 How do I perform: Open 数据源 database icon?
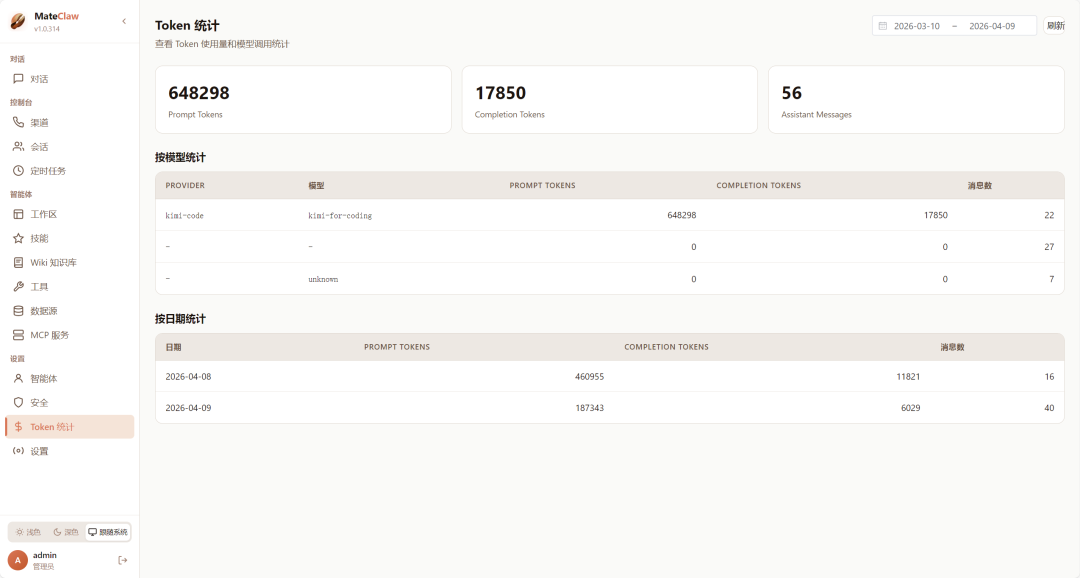(18, 311)
